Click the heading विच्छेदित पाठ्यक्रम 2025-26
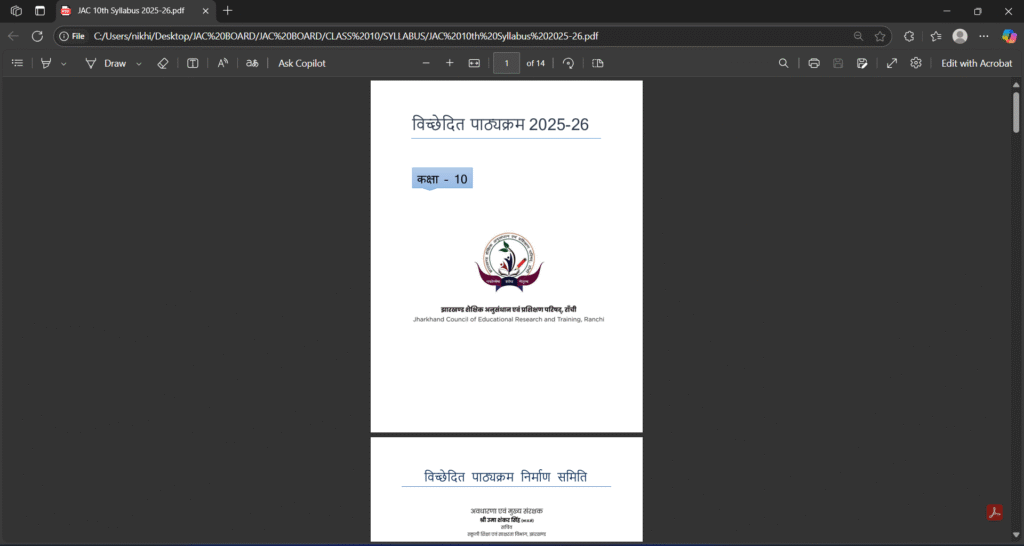This screenshot has width=1024, height=546. tap(500, 124)
